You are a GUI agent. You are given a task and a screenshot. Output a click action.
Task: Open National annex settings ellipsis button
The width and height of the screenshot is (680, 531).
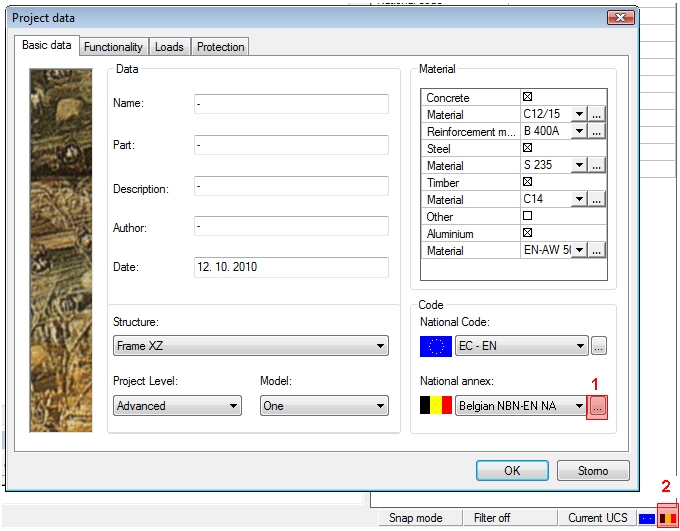tap(597, 407)
